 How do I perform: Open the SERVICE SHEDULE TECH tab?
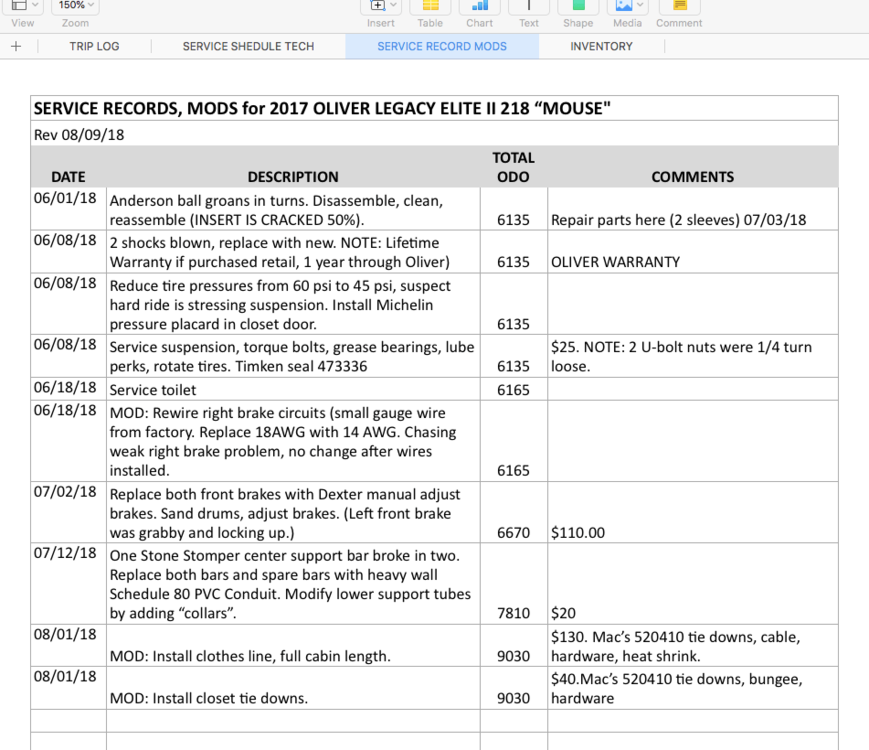click(x=248, y=46)
